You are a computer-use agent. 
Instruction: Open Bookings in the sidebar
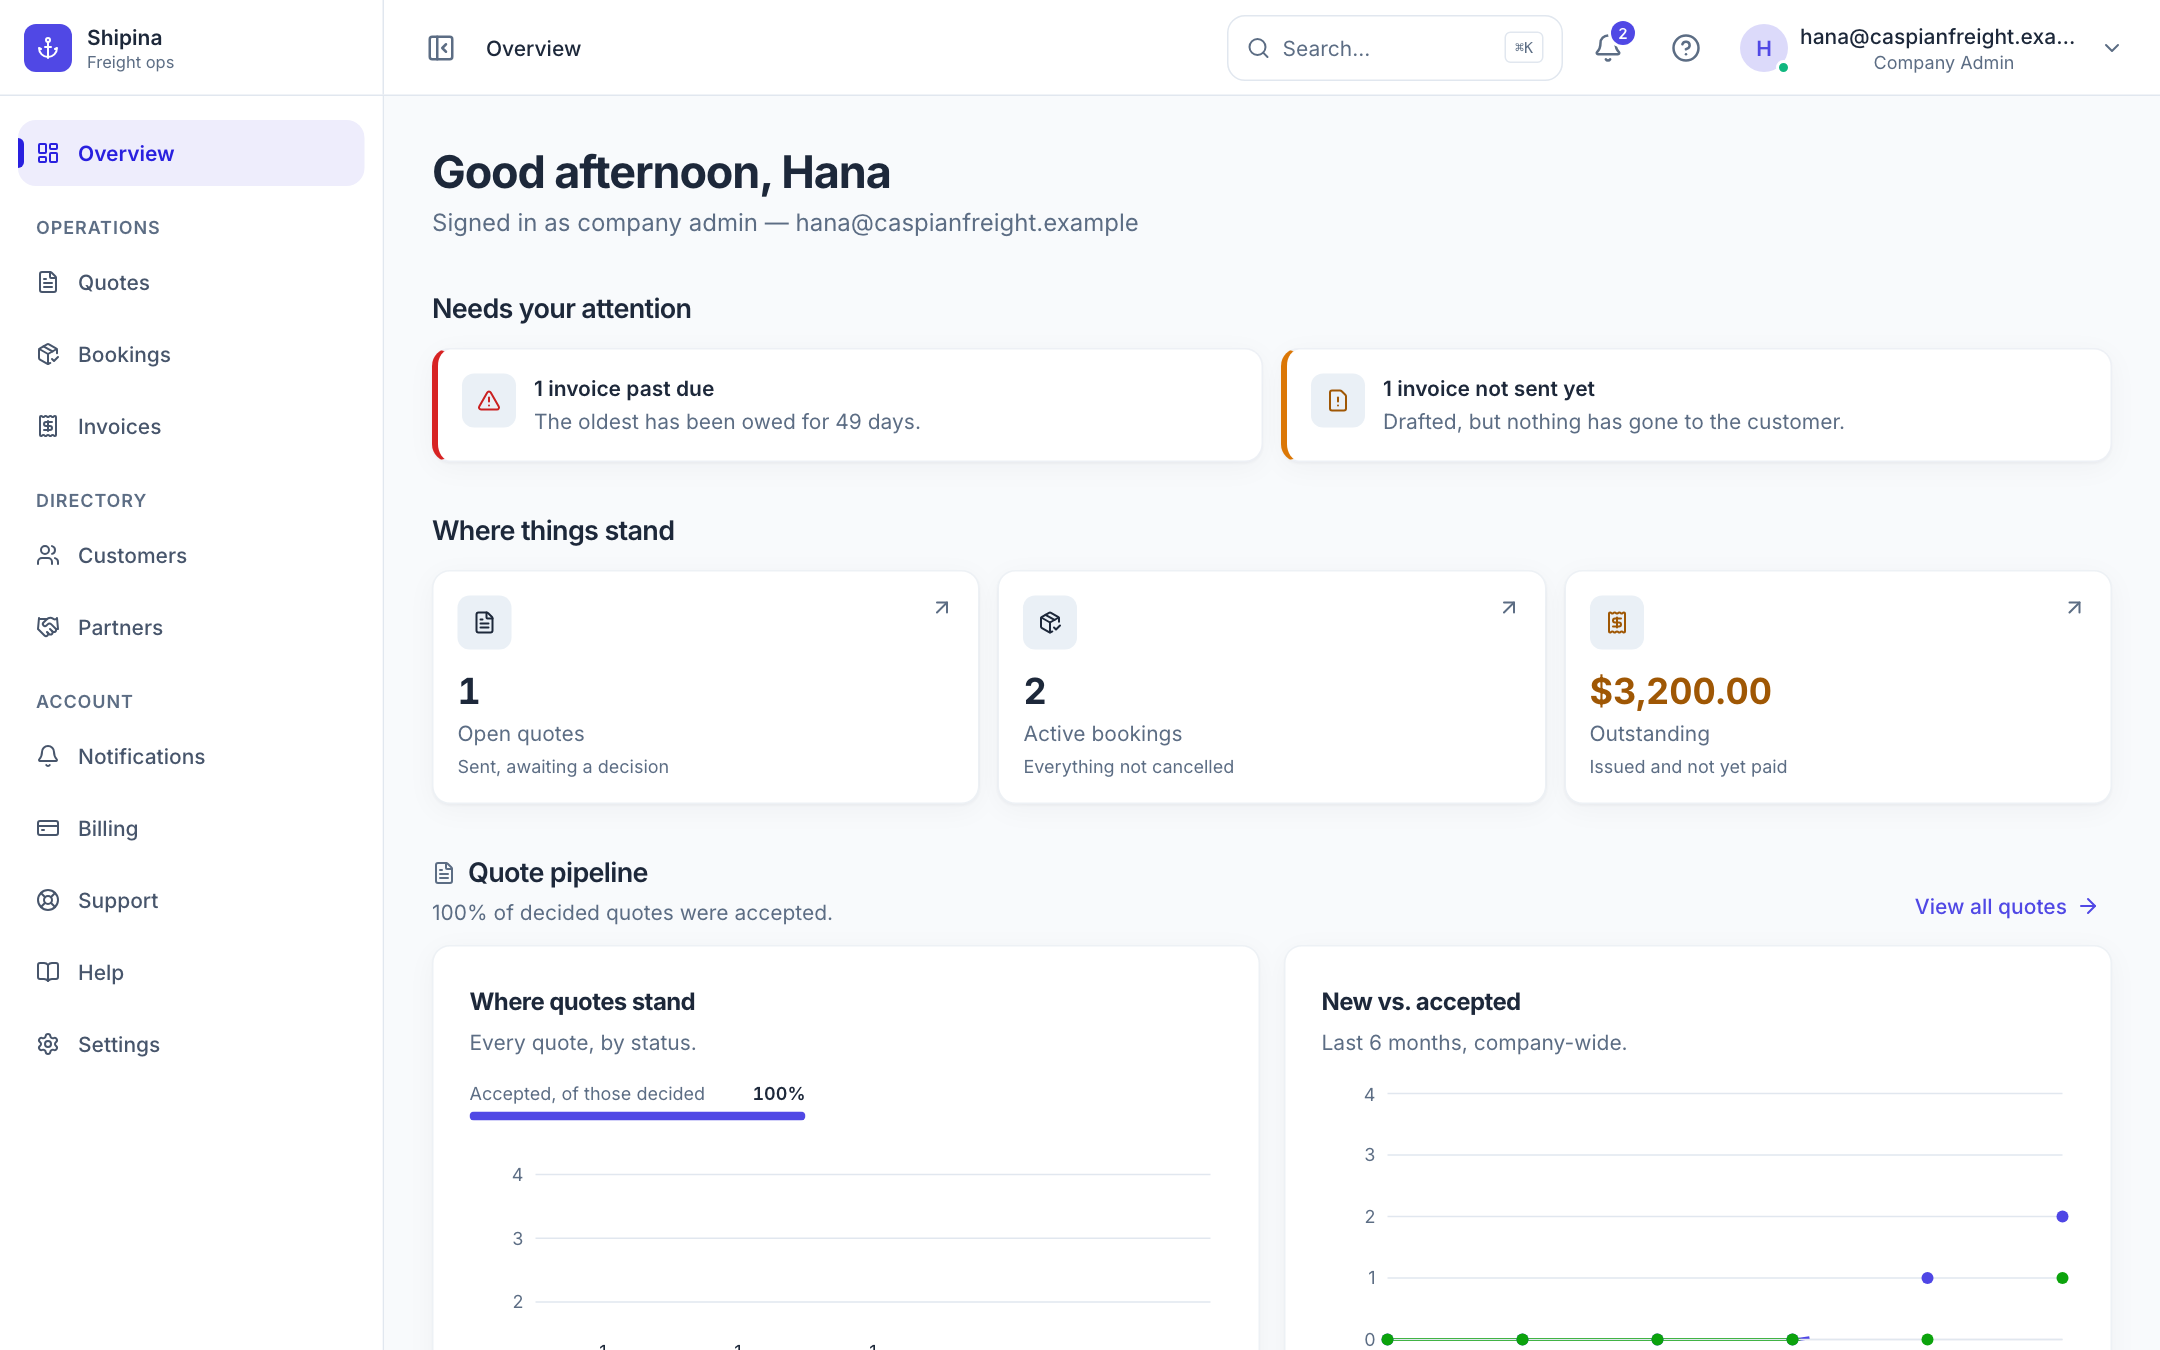191,354
